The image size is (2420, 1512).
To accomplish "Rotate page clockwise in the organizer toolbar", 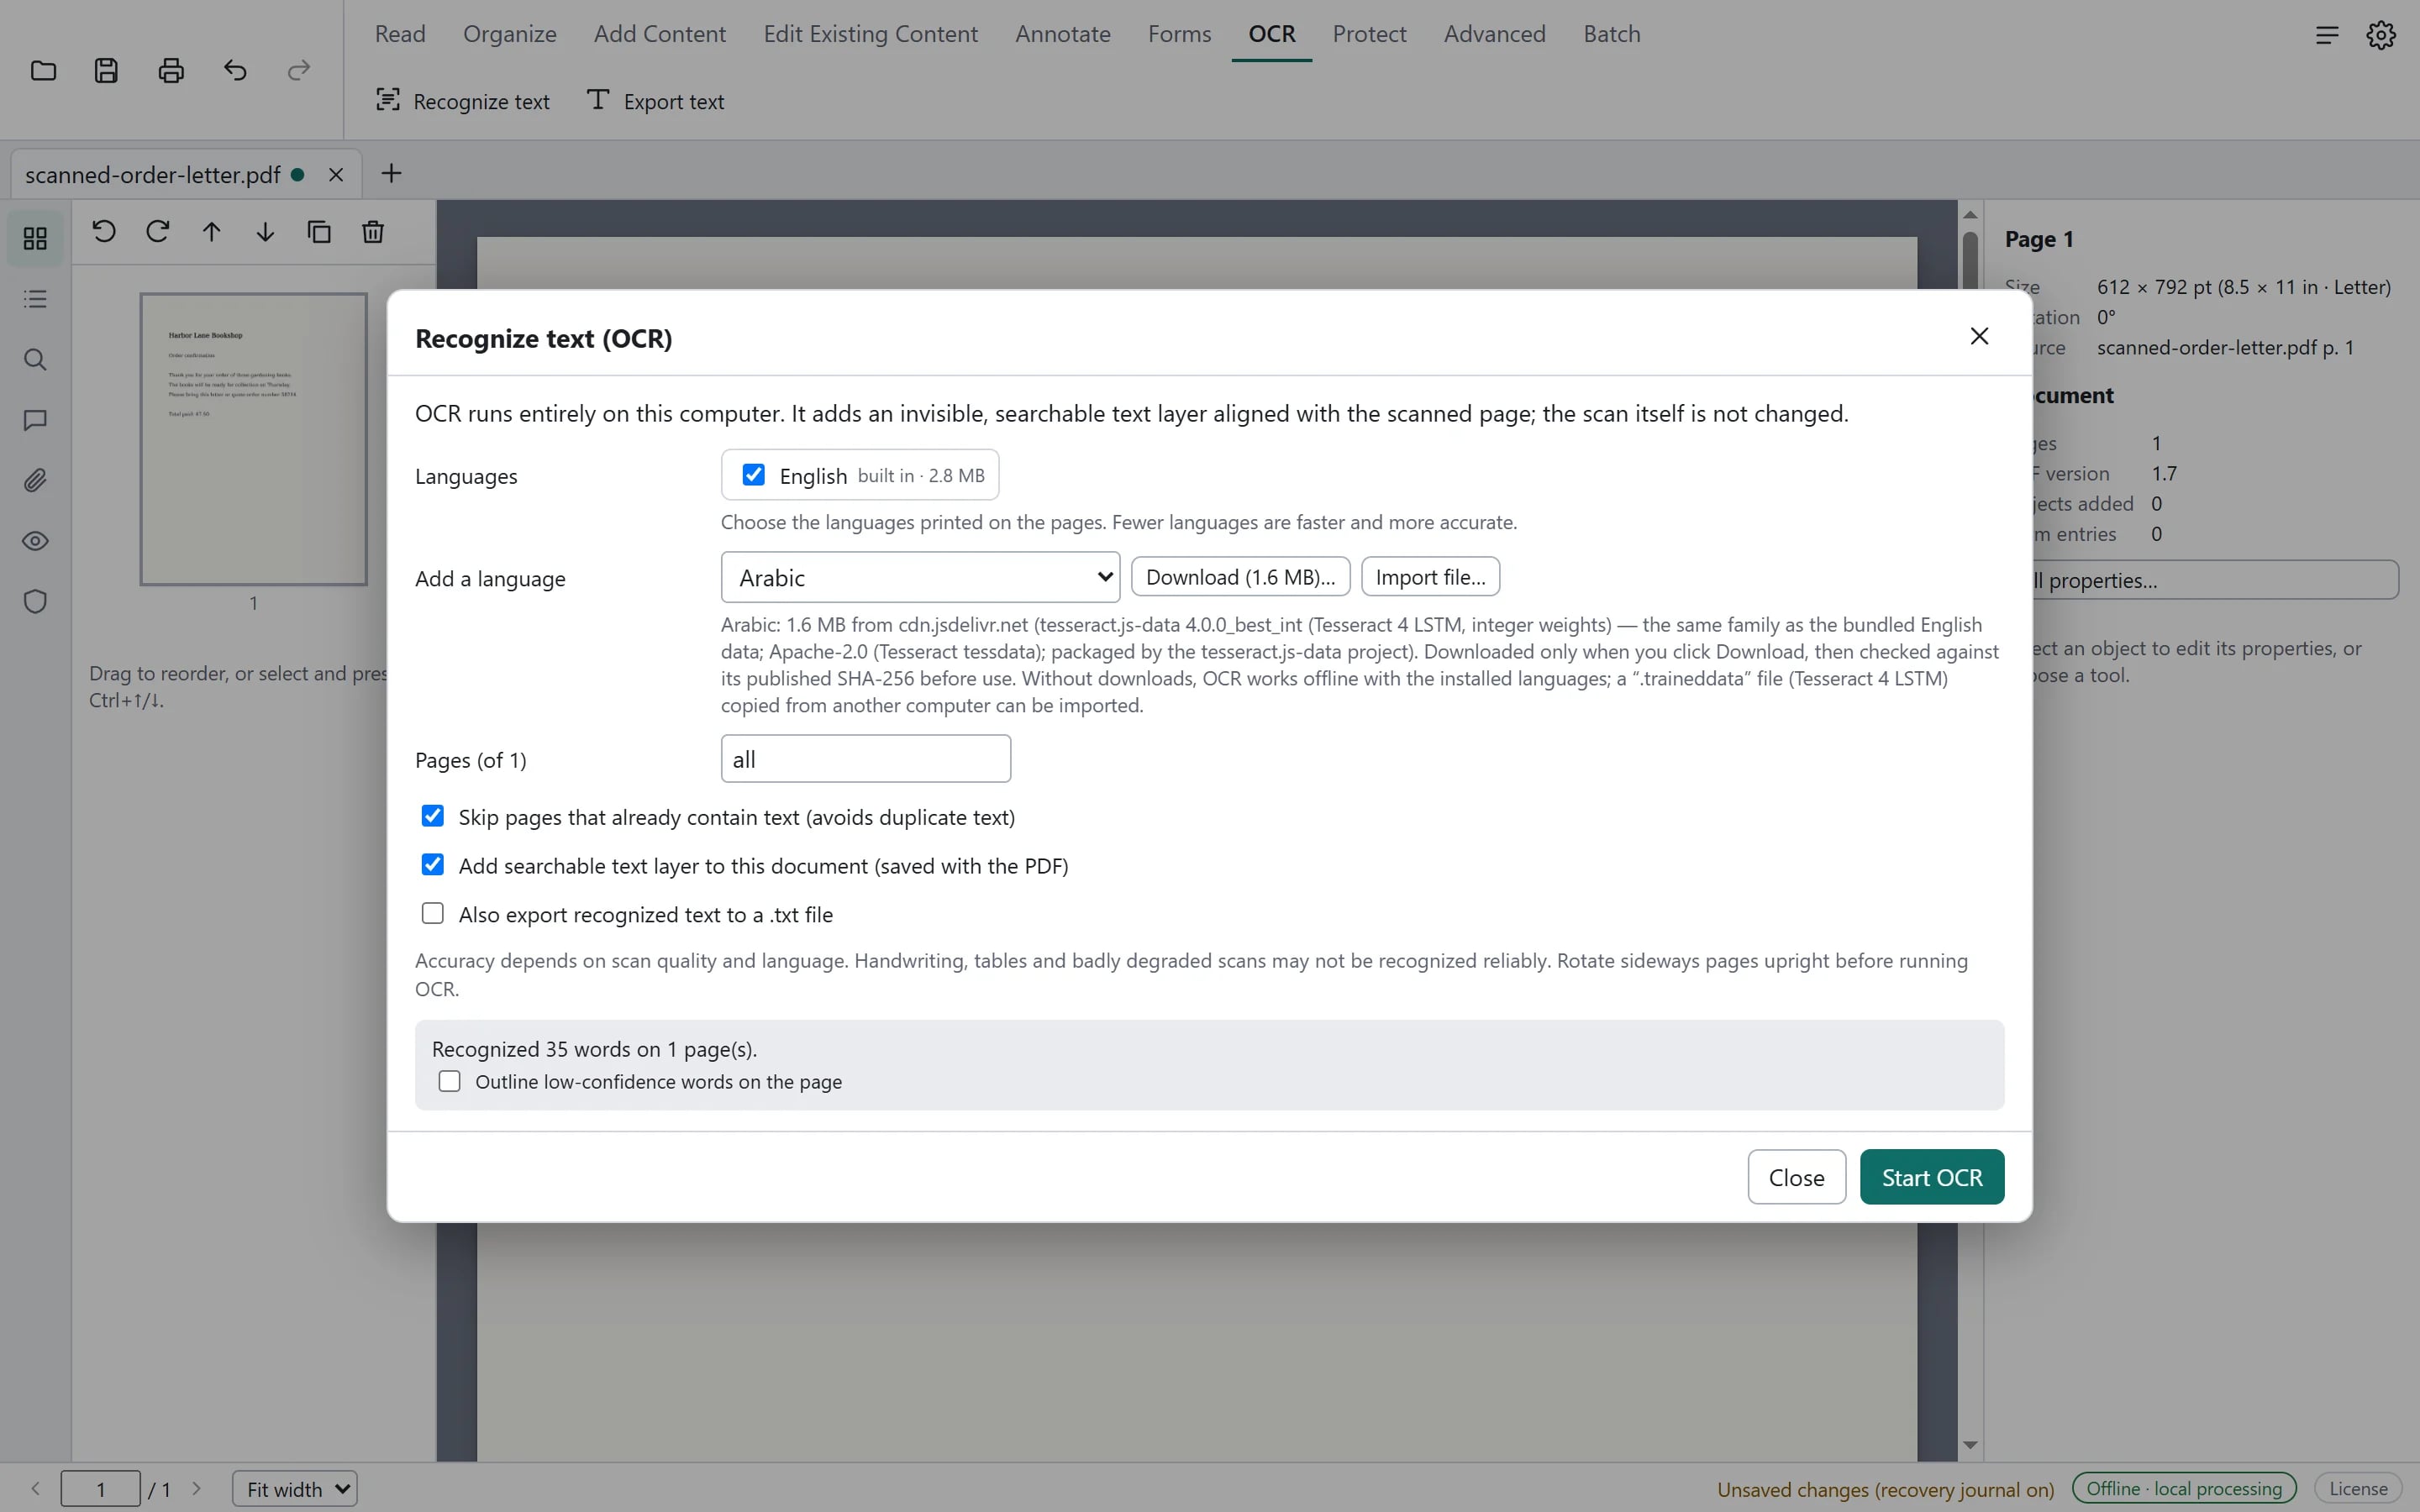I will 158,232.
